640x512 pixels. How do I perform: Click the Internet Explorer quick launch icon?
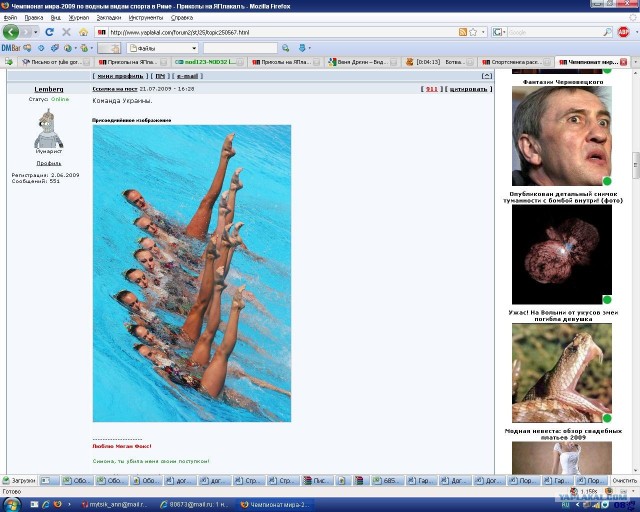click(x=46, y=505)
